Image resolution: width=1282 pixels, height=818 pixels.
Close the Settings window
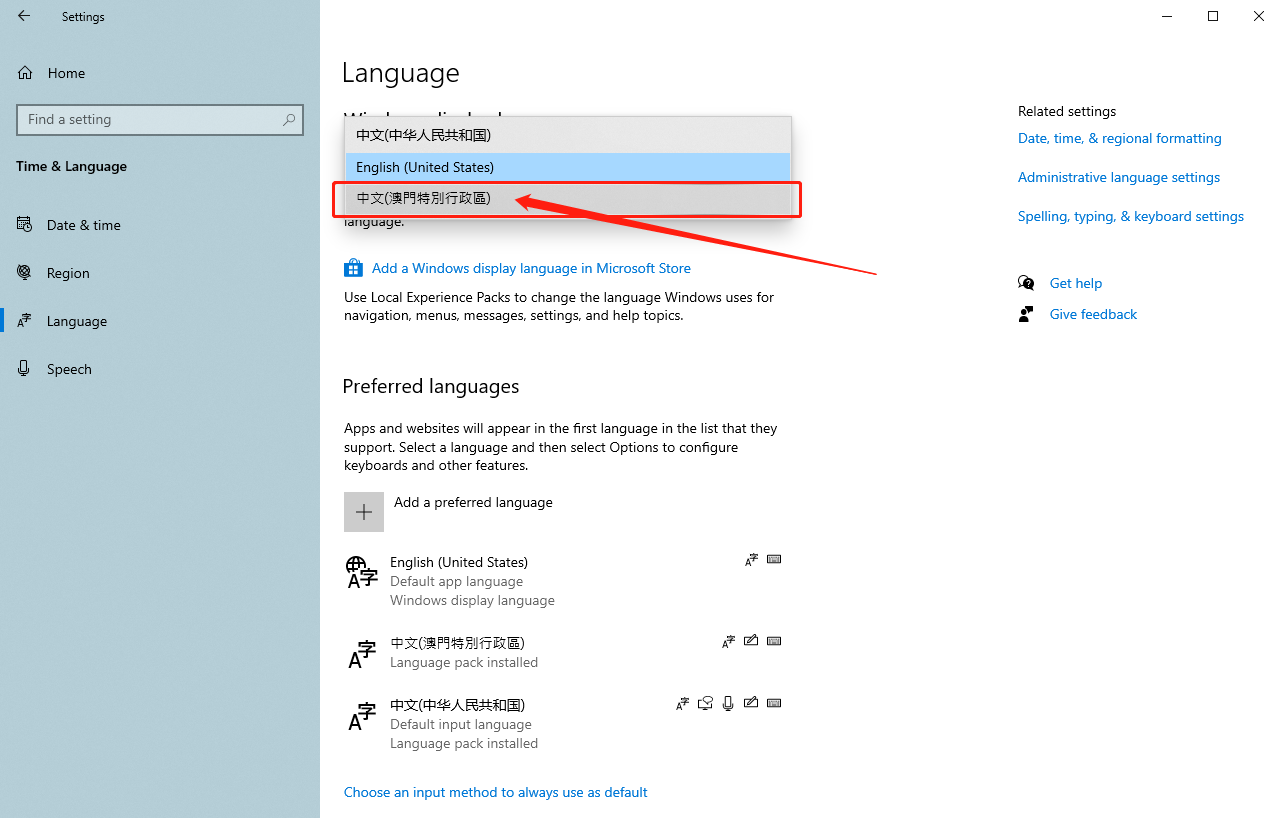coord(1259,16)
